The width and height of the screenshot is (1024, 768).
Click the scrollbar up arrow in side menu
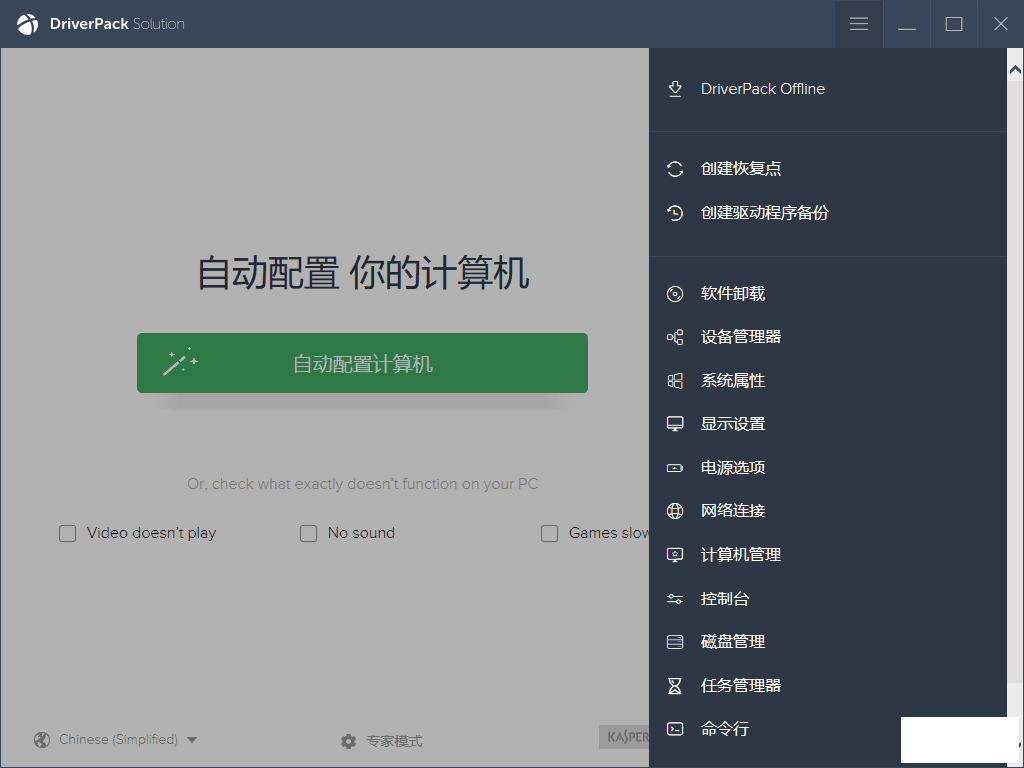[1016, 69]
